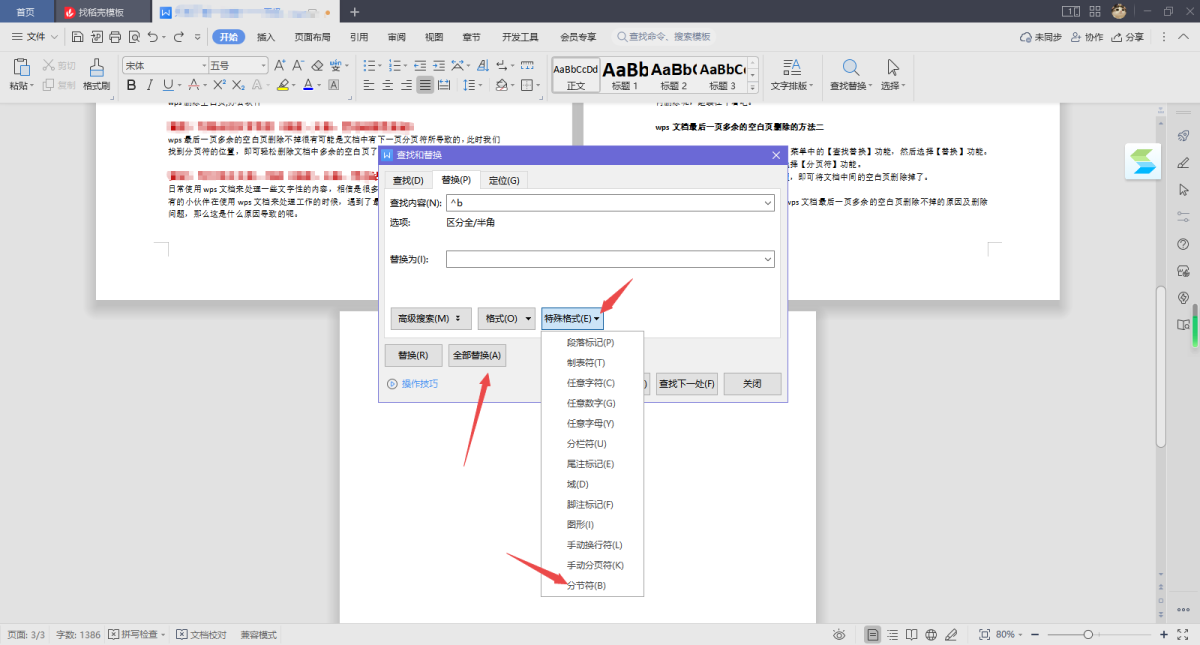Click the Close (关闭) dialog button
This screenshot has width=1200, height=645.
coord(752,384)
